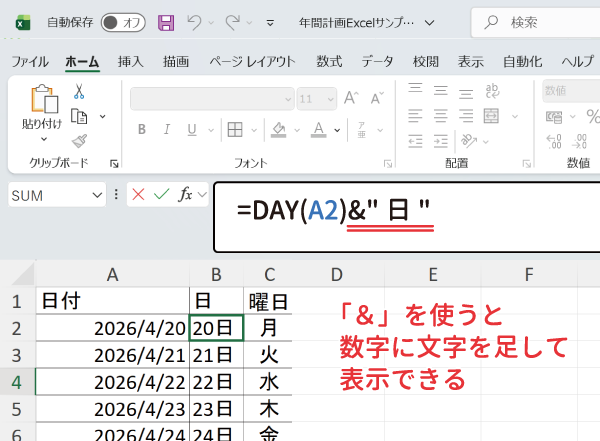Click the Undo arrow in title bar

pyautogui.click(x=195, y=22)
